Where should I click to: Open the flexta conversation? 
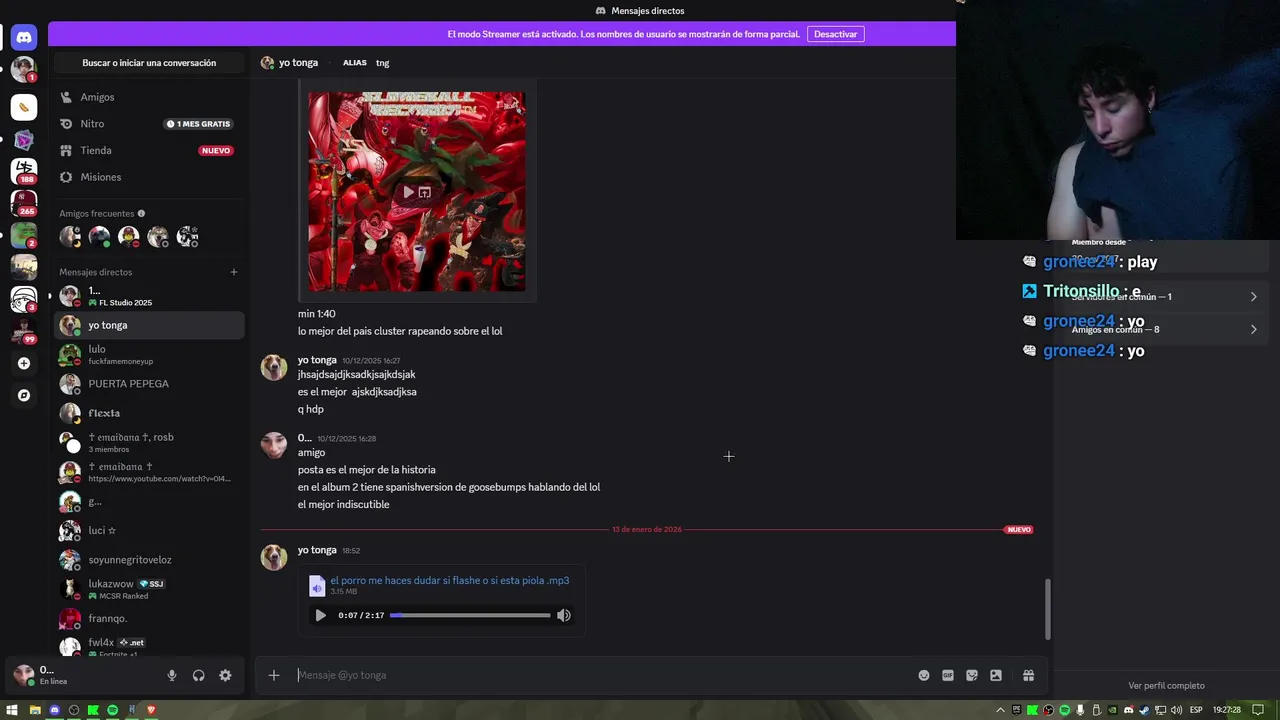point(148,413)
